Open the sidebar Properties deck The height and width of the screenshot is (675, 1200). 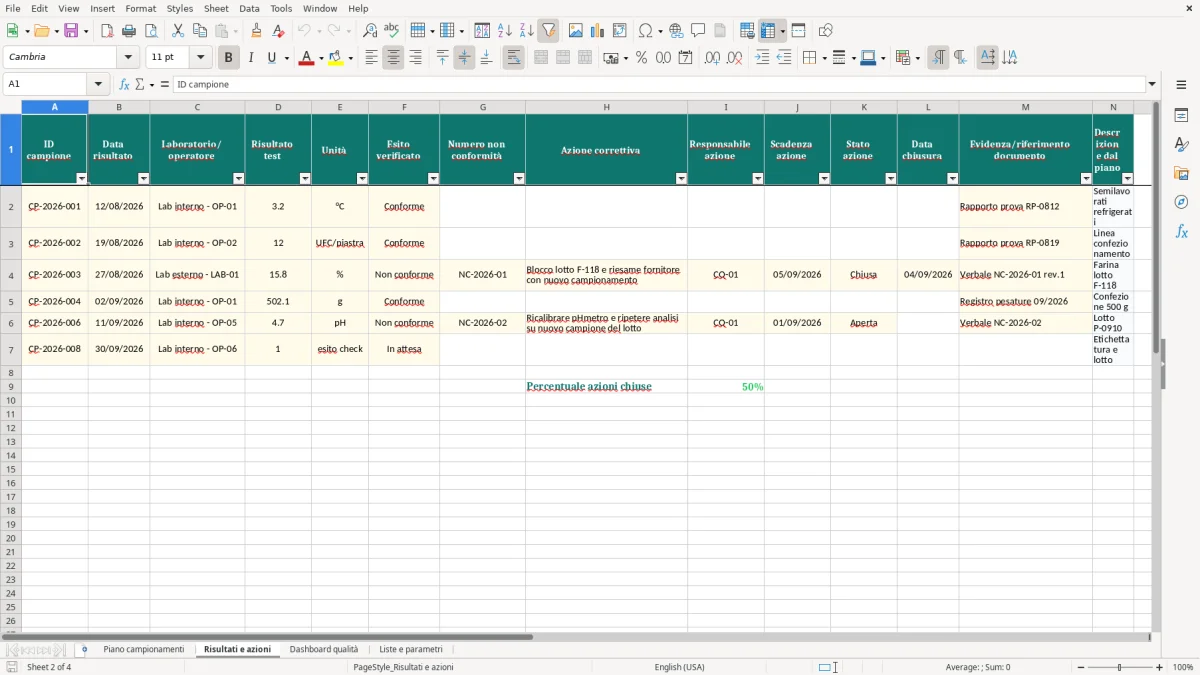[1181, 115]
